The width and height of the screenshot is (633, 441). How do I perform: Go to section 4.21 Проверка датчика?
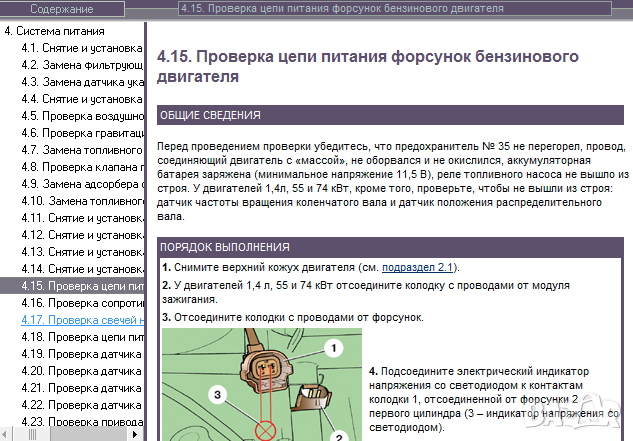[83, 388]
